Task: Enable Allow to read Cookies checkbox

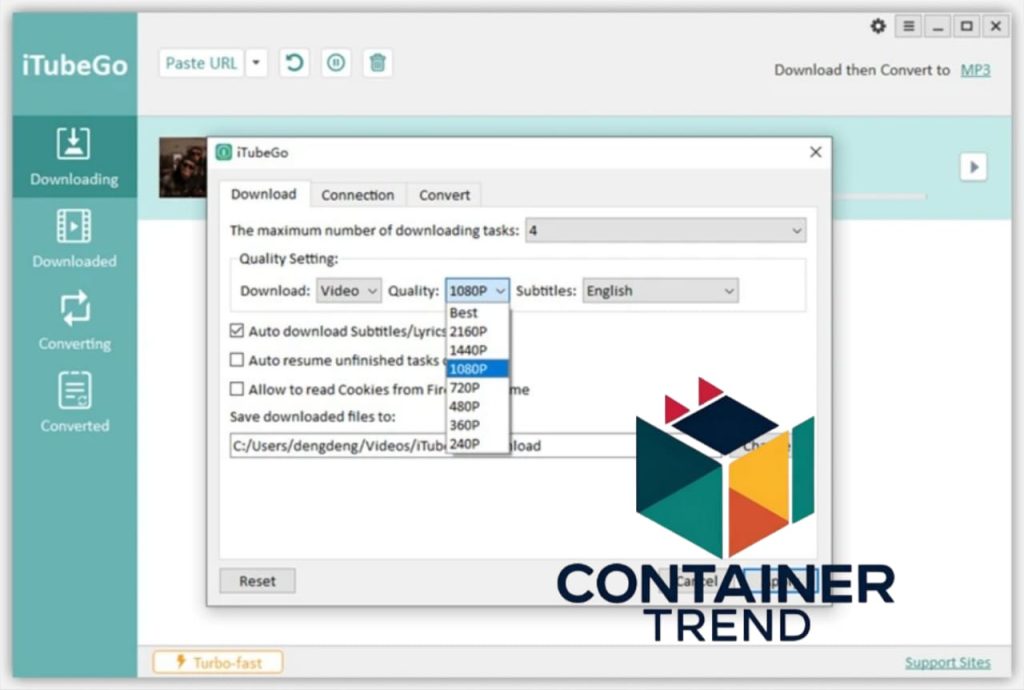Action: [x=237, y=389]
